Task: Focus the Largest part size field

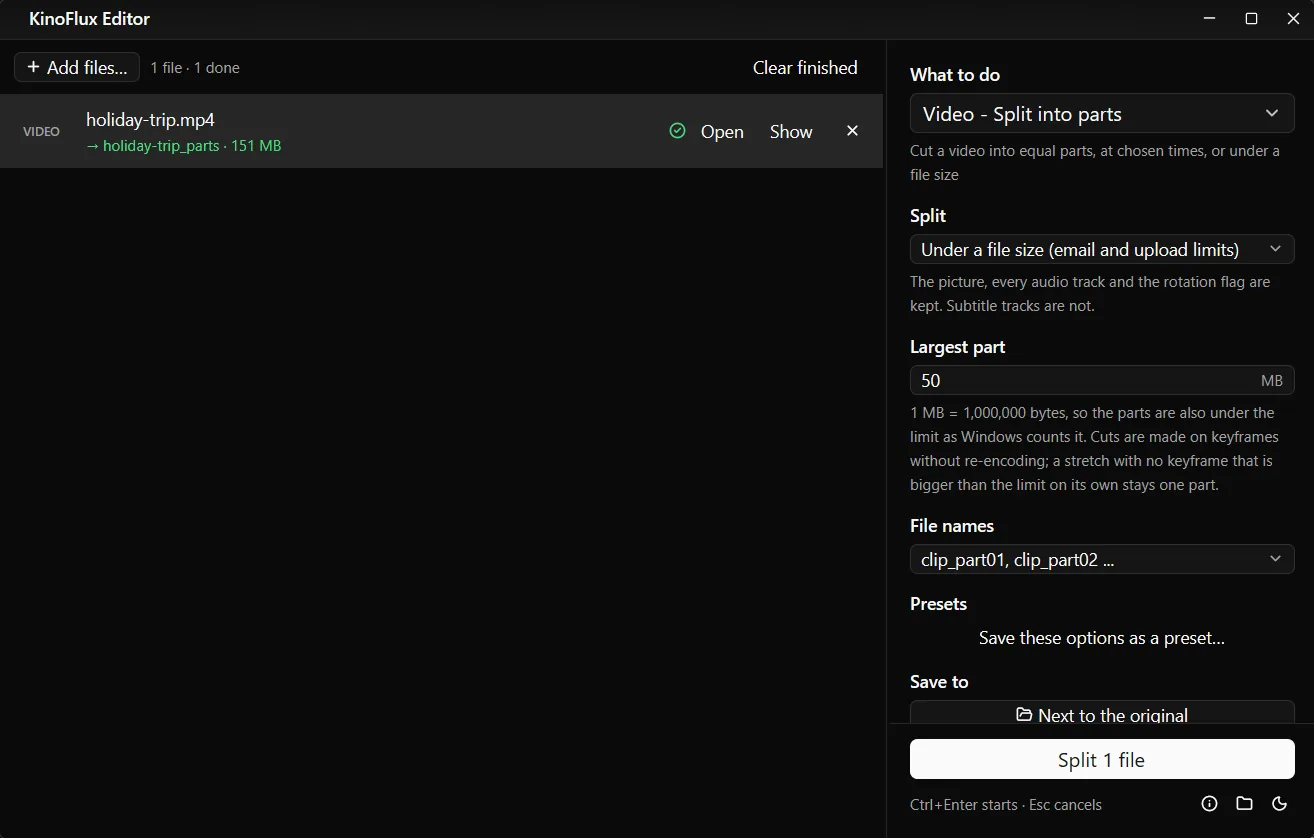Action: 1102,380
